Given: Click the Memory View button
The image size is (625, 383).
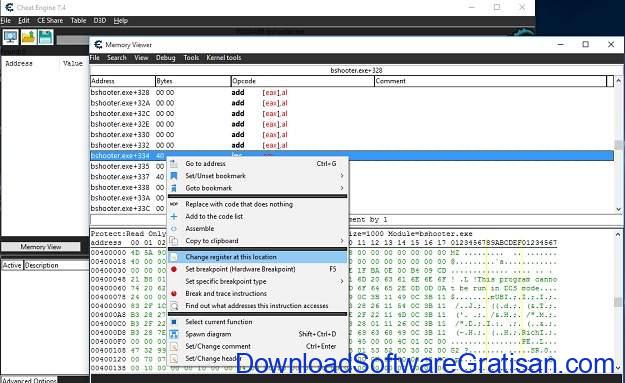Looking at the screenshot, I should 41,247.
